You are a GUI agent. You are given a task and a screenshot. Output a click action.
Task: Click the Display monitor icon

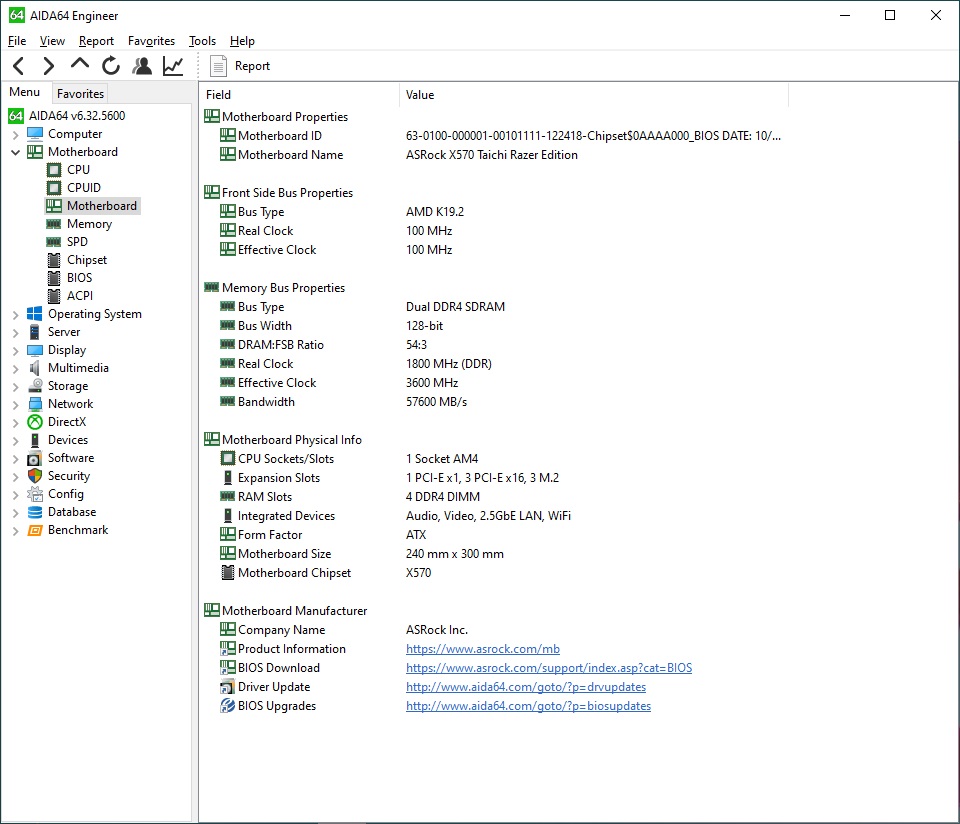[x=35, y=350]
